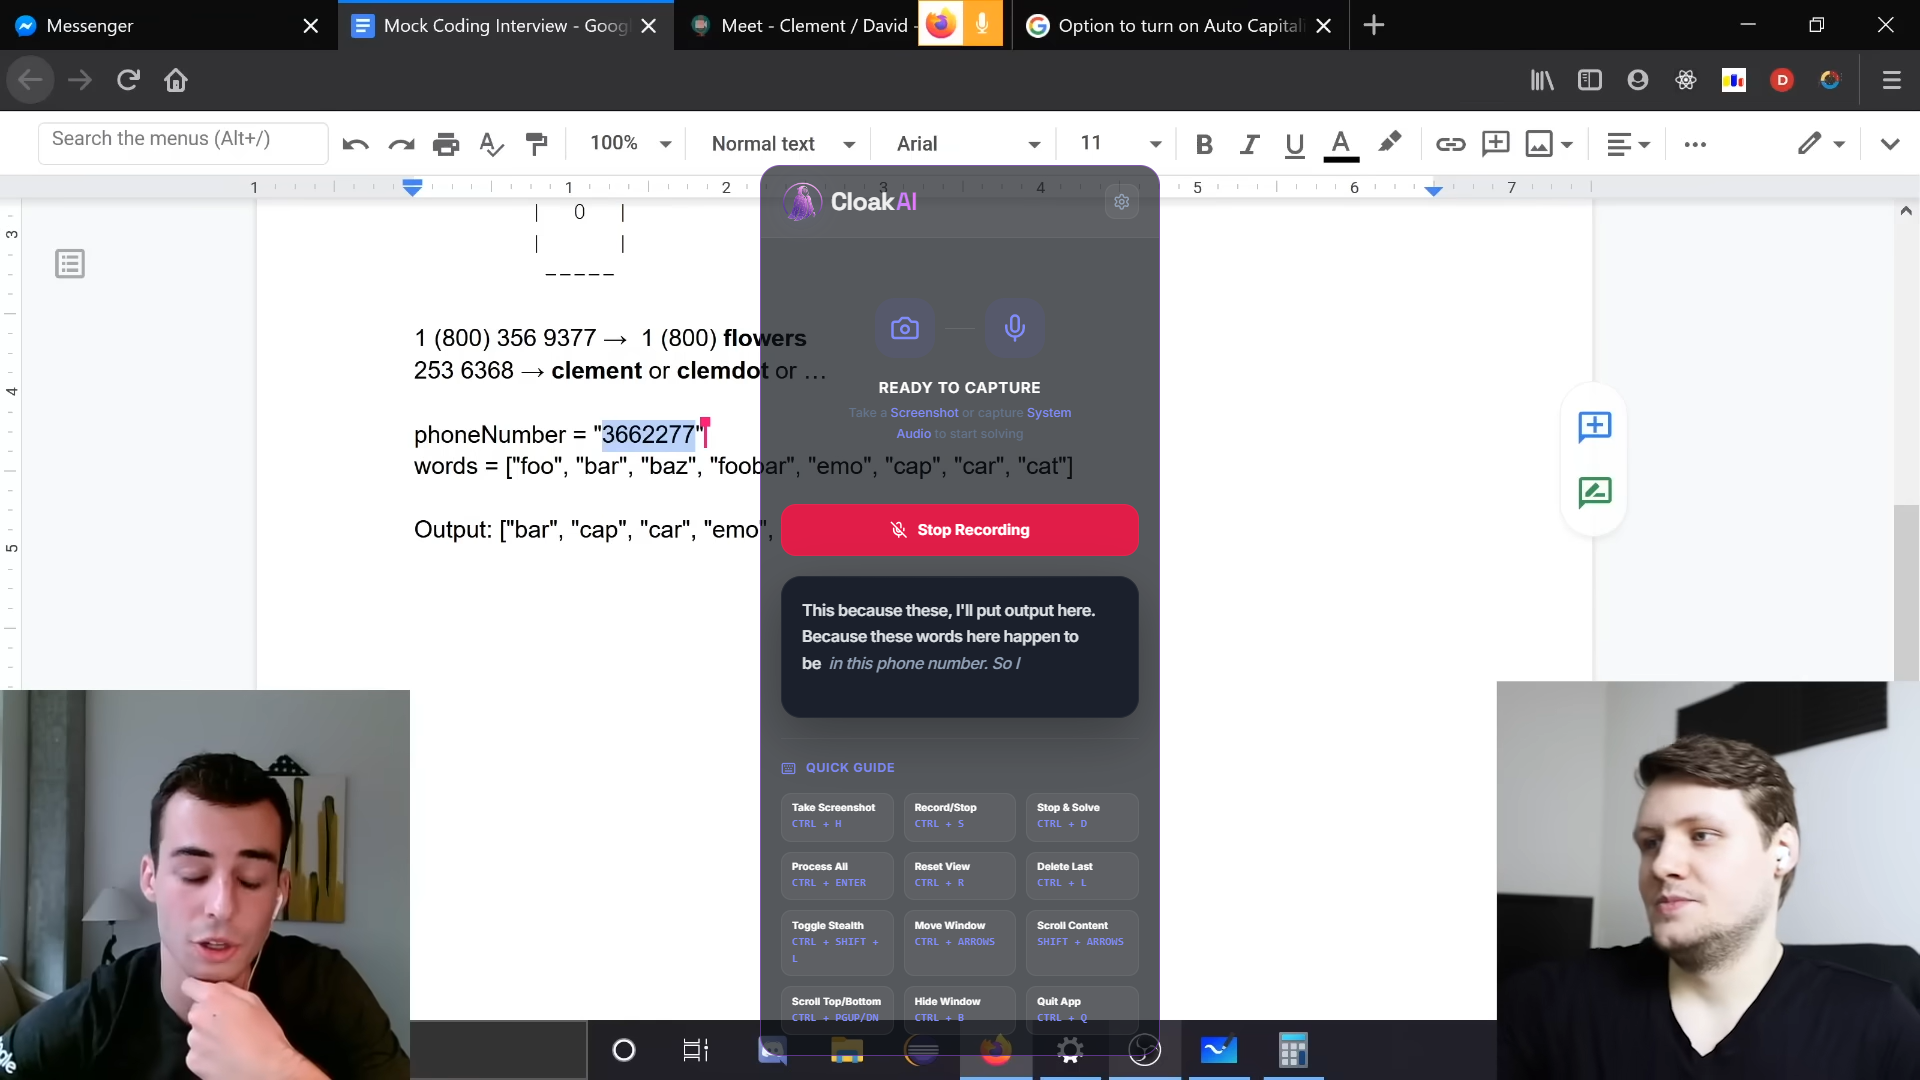The height and width of the screenshot is (1080, 1920).
Task: Click the print icon in toolbar
Action: 446,144
